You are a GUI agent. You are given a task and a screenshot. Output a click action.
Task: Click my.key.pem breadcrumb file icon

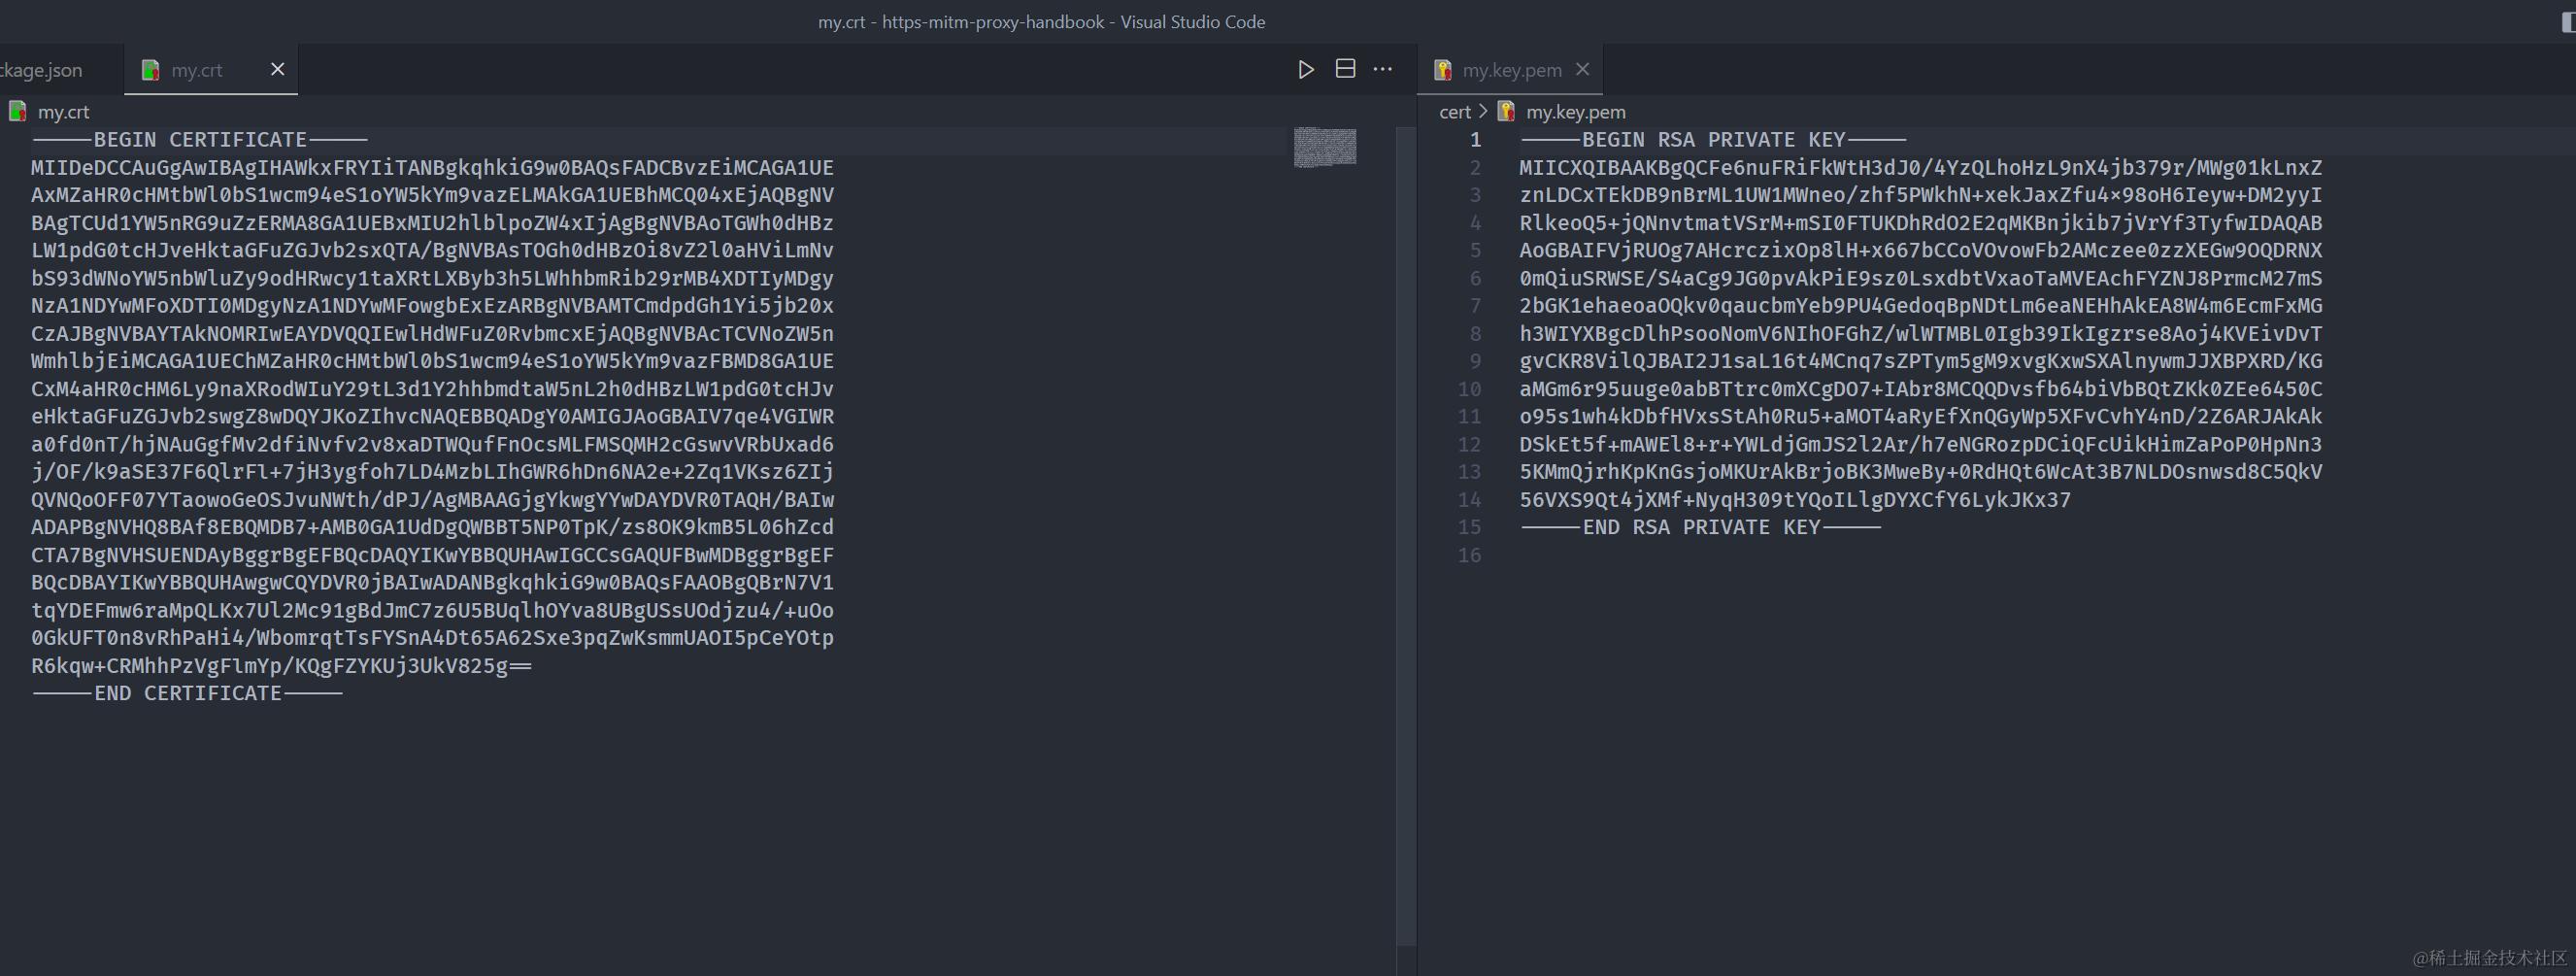1506,111
